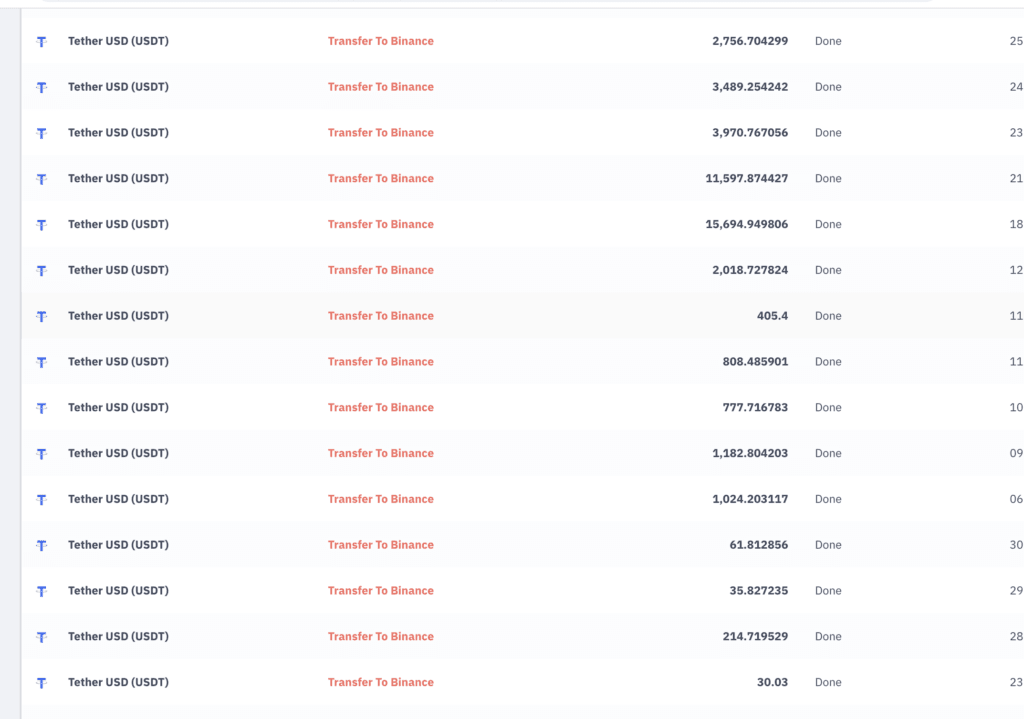The height and width of the screenshot is (719, 1024).
Task: Click Tether icon beside 405.4 row
Action: pos(41,317)
